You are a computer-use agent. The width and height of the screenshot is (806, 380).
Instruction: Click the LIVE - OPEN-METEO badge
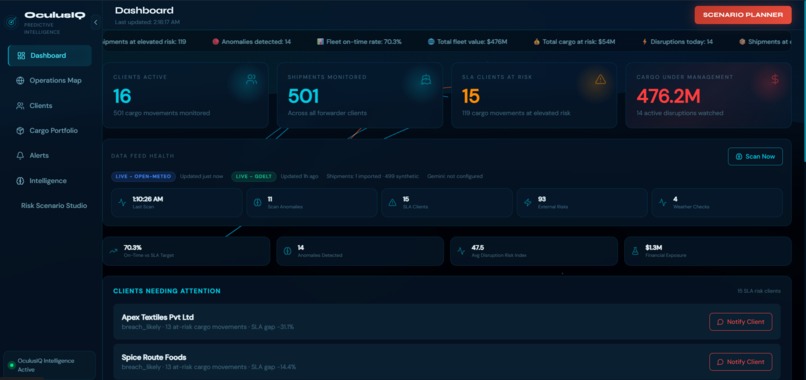(x=143, y=176)
